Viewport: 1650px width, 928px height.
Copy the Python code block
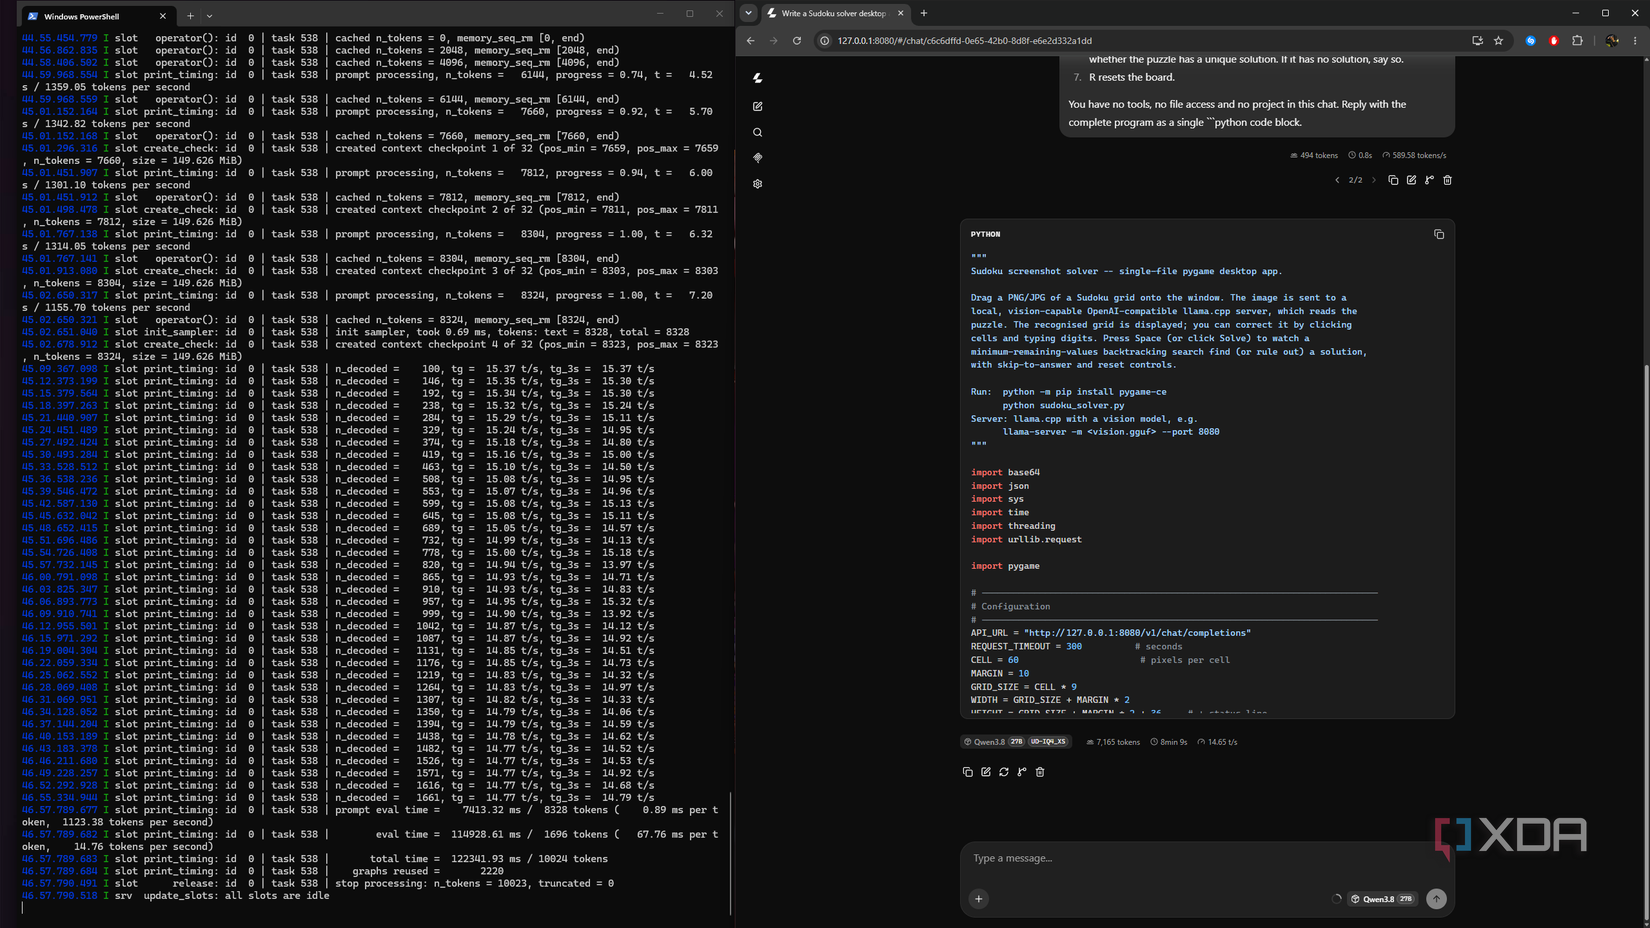1439,234
